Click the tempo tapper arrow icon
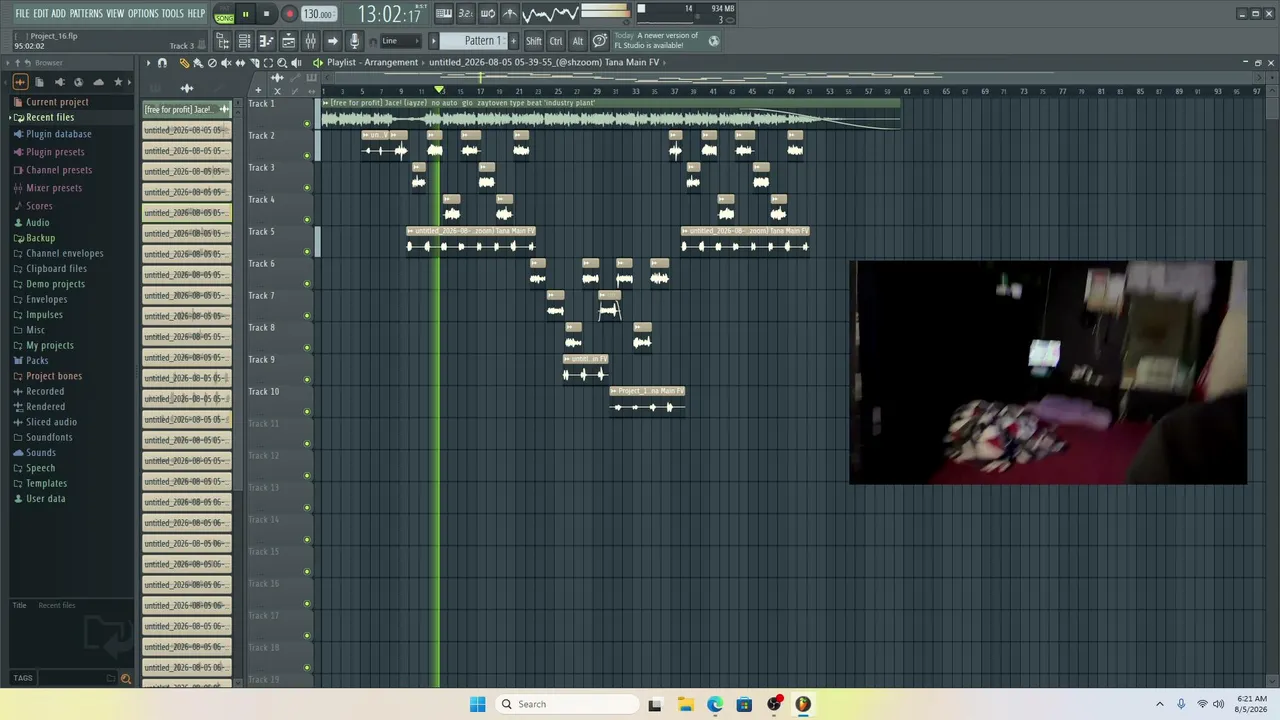Screen dimensions: 1280x720 click(x=332, y=41)
